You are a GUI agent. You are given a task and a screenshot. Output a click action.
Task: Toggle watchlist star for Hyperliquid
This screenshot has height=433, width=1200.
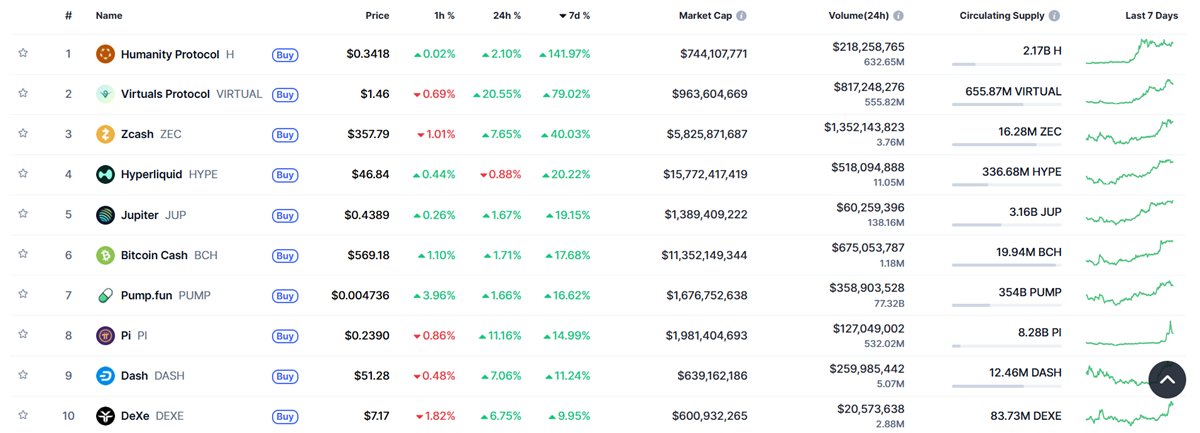point(23,174)
